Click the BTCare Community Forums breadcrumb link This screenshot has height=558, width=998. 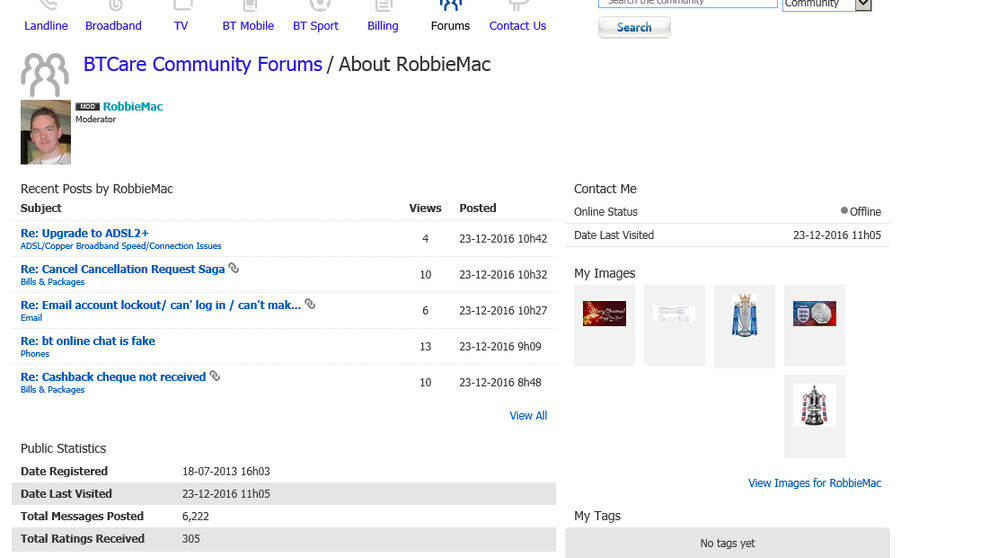tap(203, 64)
